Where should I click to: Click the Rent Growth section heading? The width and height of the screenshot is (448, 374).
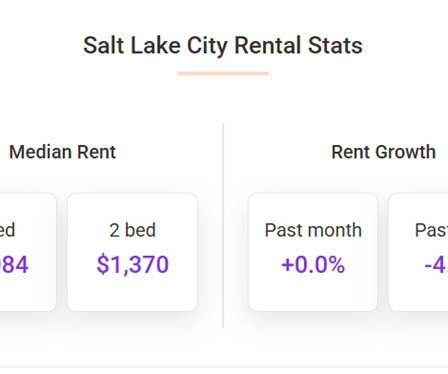coord(383,152)
